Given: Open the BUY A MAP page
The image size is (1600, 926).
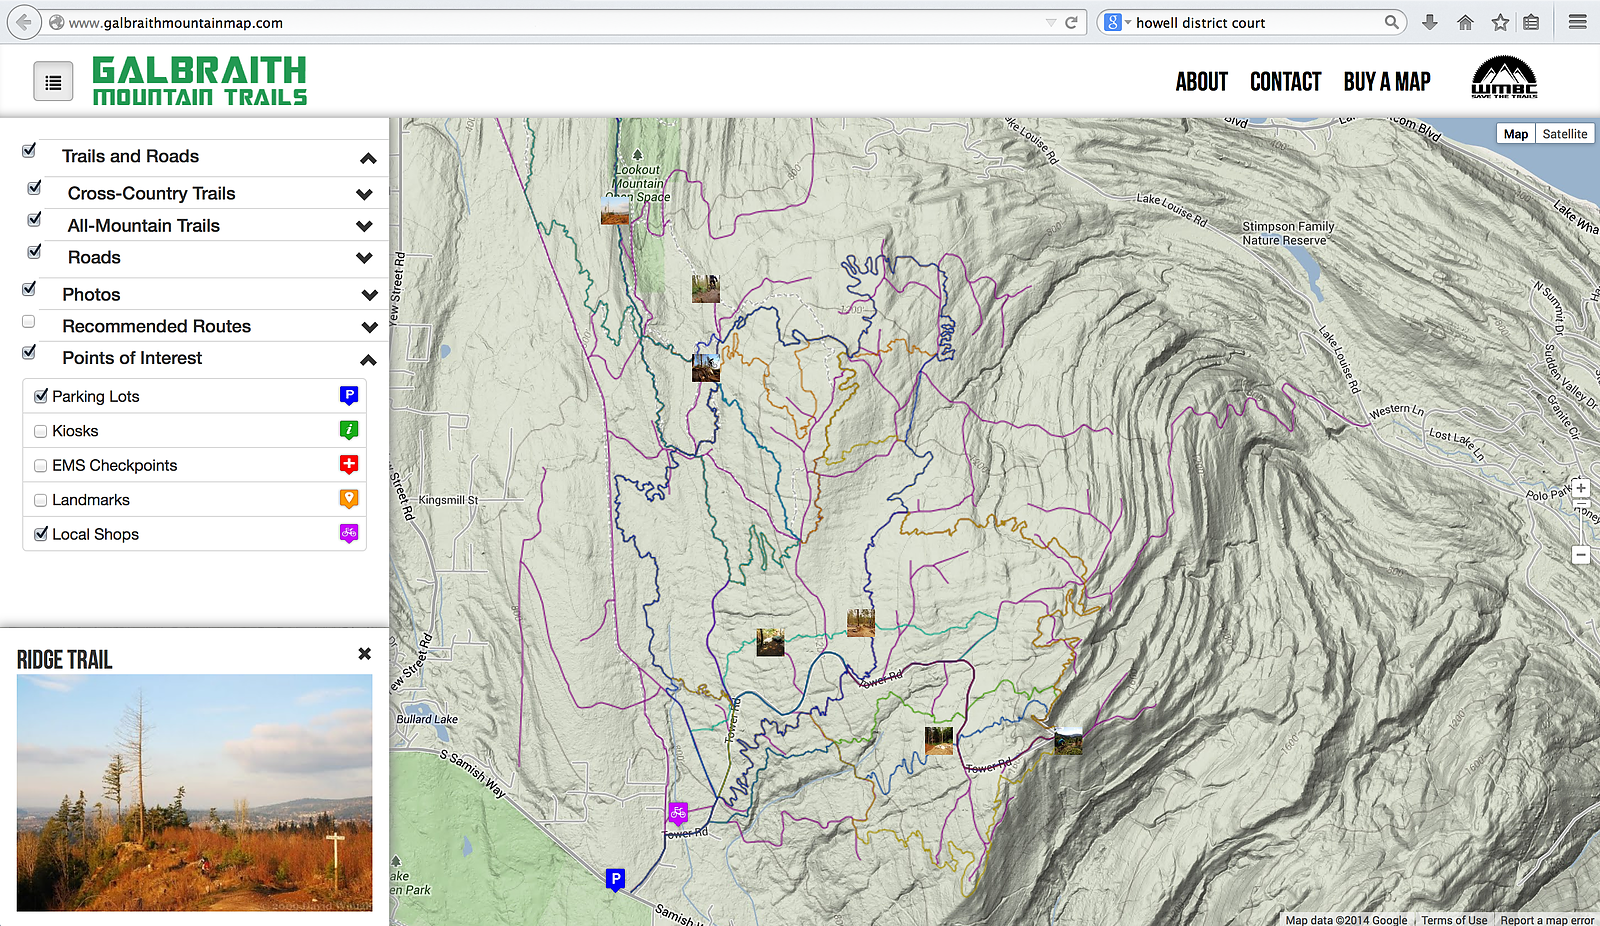Looking at the screenshot, I should tap(1387, 82).
